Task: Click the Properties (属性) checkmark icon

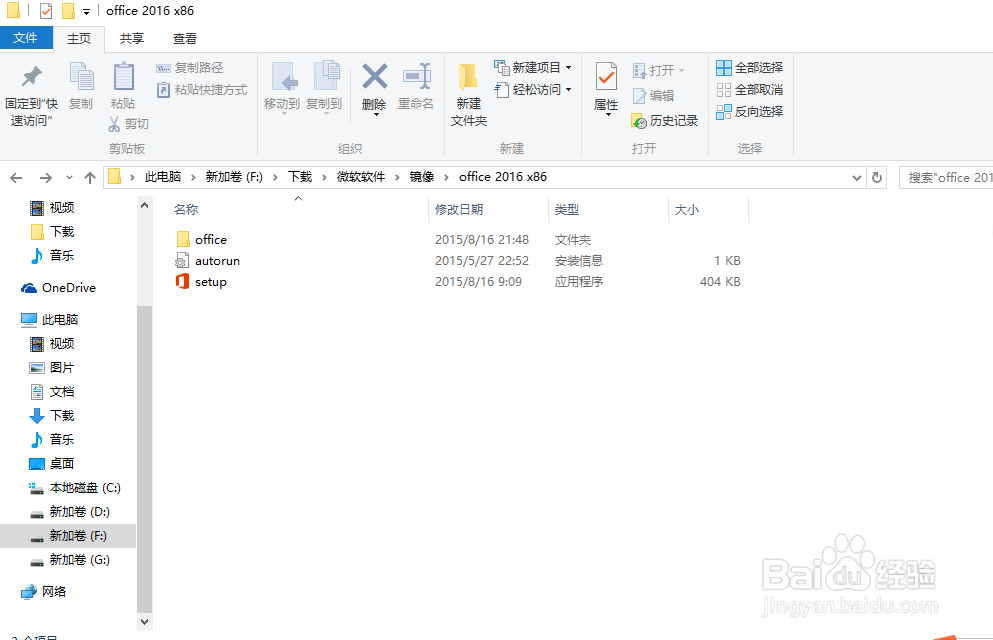Action: 606,78
